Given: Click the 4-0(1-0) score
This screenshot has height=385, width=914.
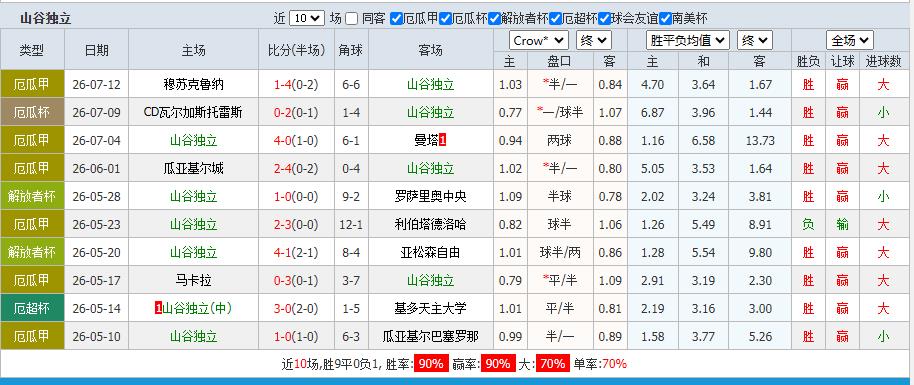Looking at the screenshot, I should click(296, 140).
